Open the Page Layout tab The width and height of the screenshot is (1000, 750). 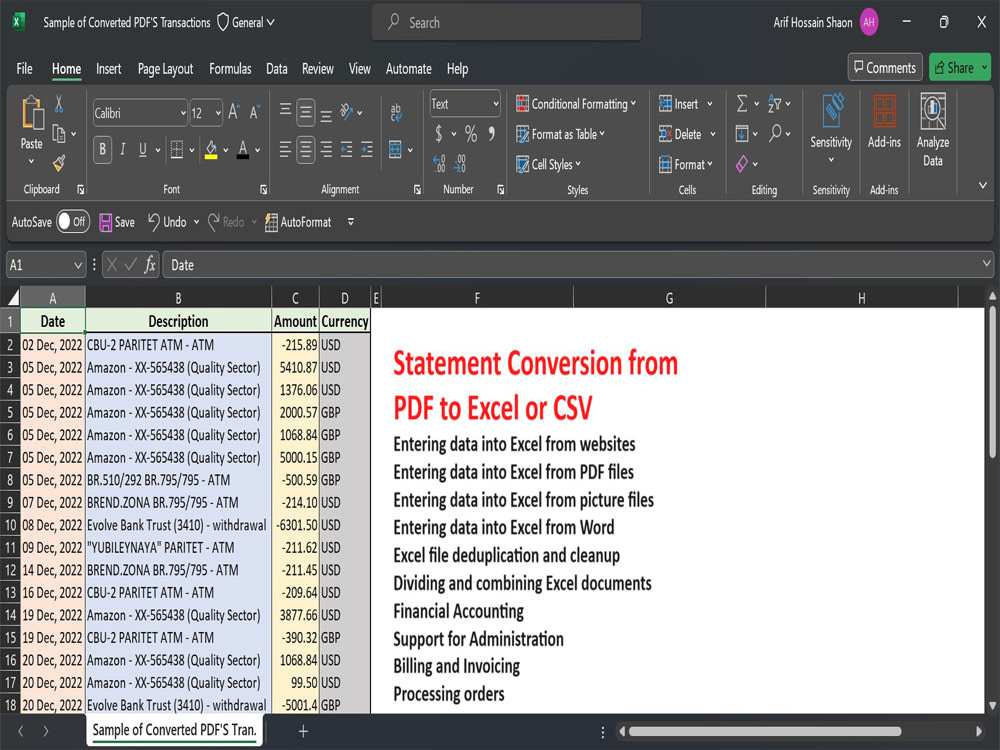pyautogui.click(x=165, y=68)
